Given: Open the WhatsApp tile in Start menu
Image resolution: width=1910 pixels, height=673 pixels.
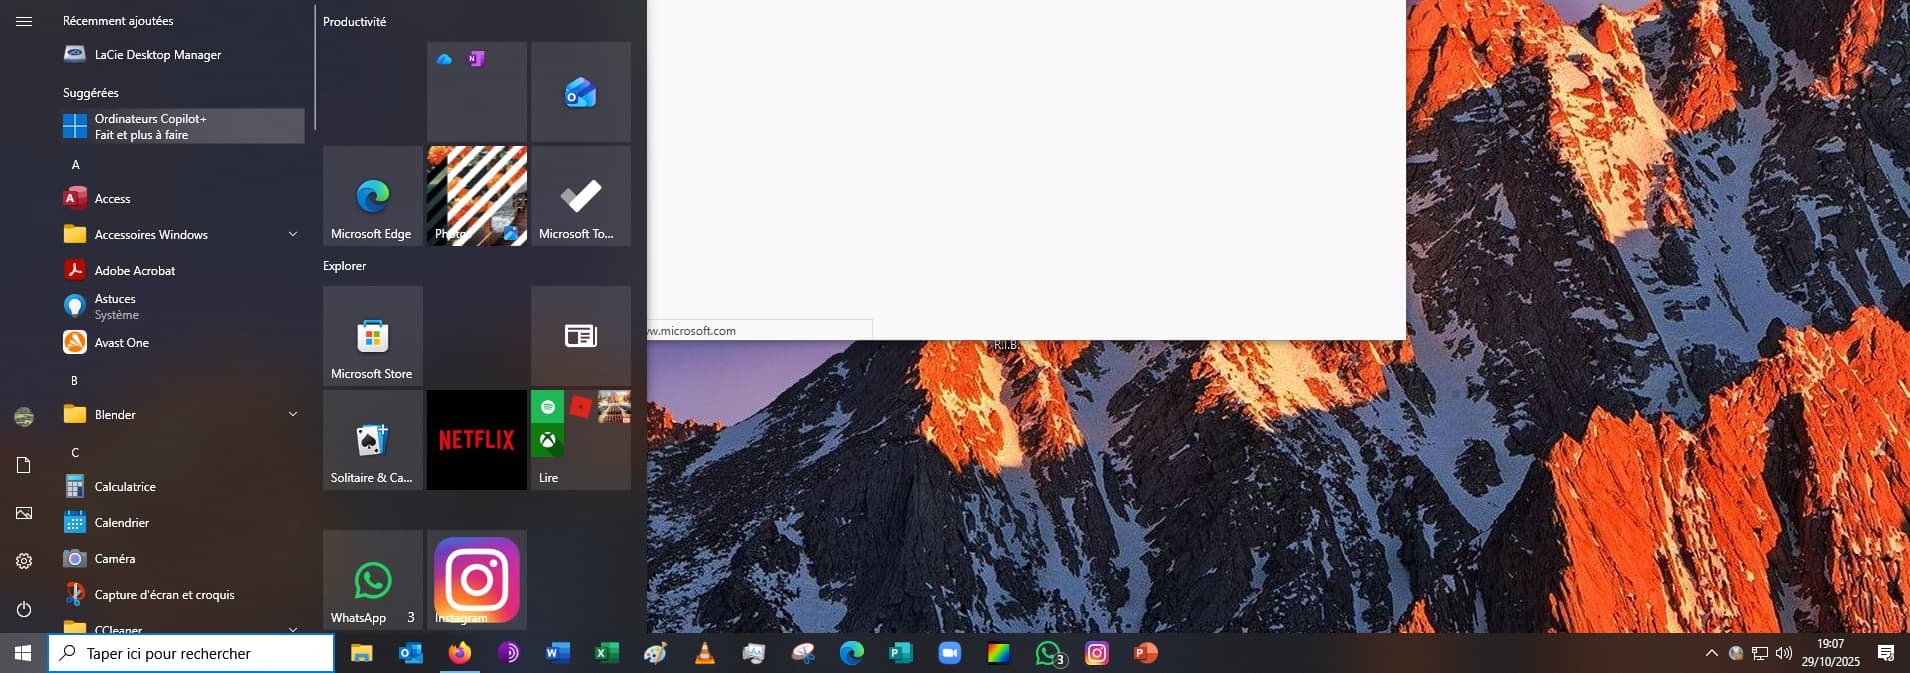Looking at the screenshot, I should pyautogui.click(x=372, y=580).
